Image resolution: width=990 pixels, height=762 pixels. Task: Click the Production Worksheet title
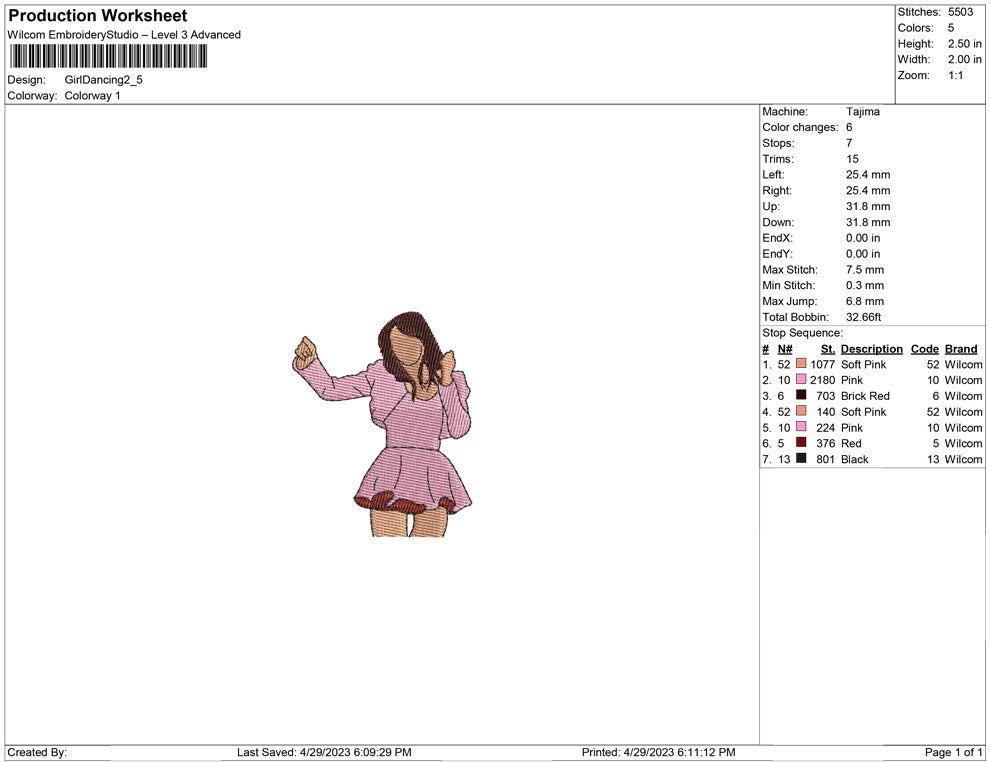click(98, 16)
